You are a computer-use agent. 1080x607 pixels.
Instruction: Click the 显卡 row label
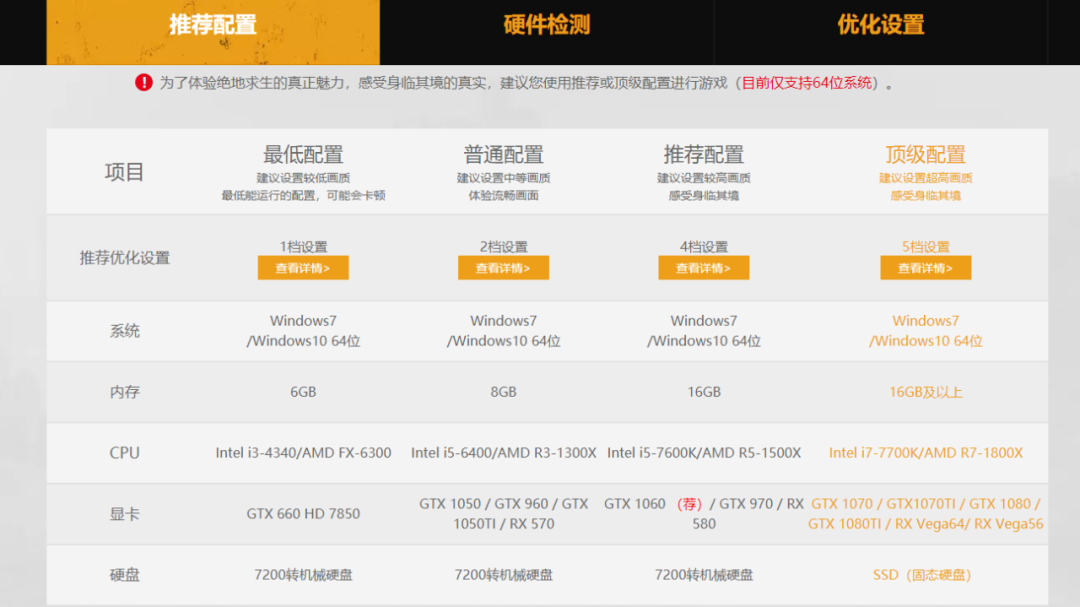[x=125, y=514]
